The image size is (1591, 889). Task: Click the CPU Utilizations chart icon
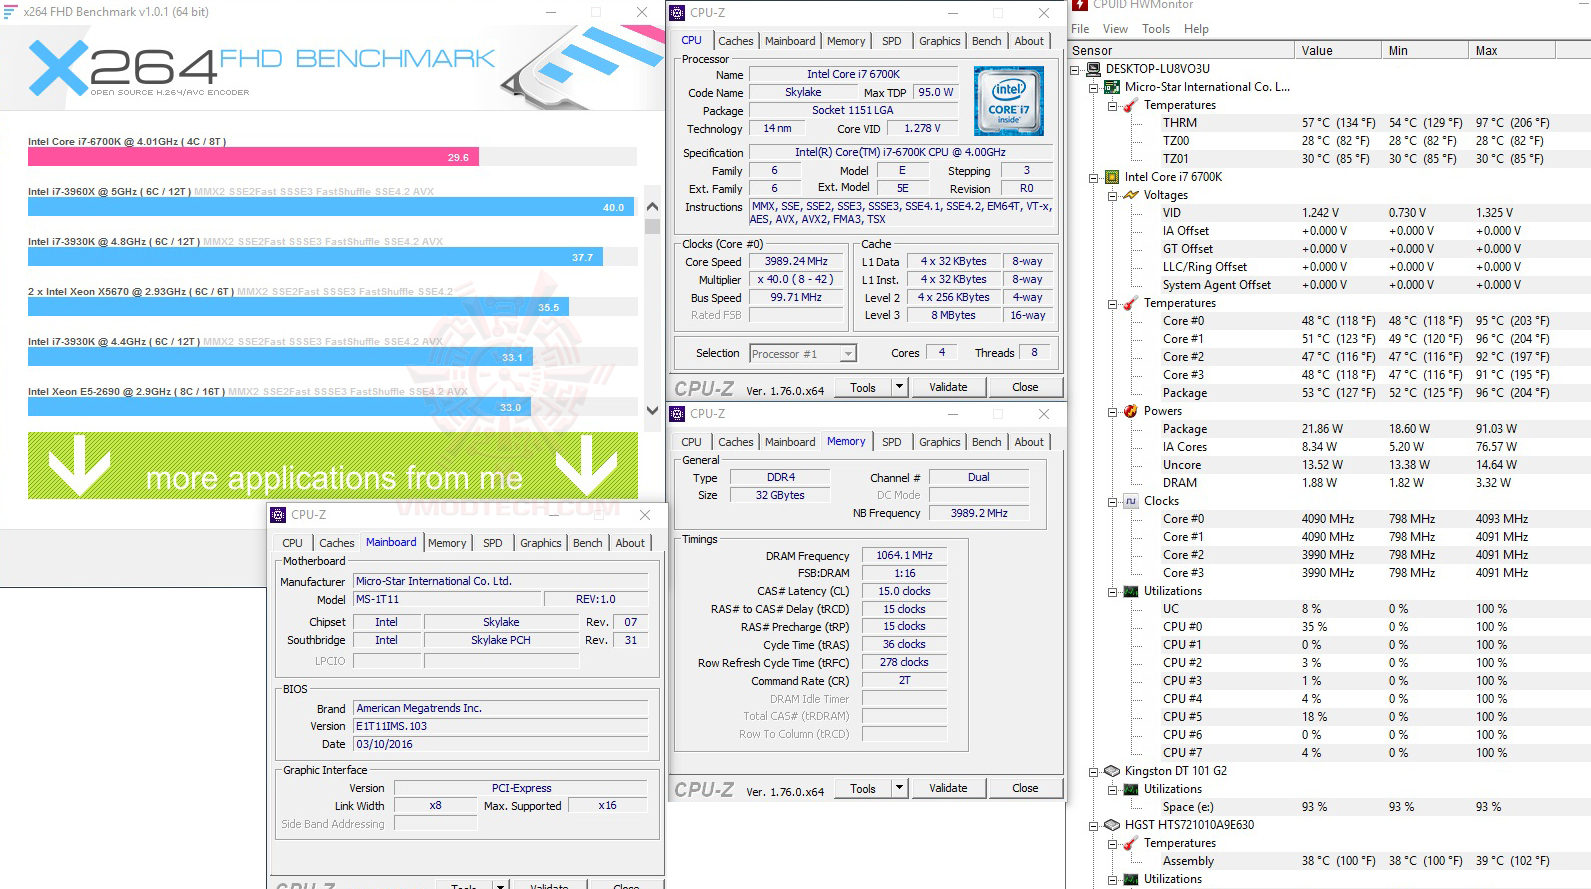(1131, 591)
